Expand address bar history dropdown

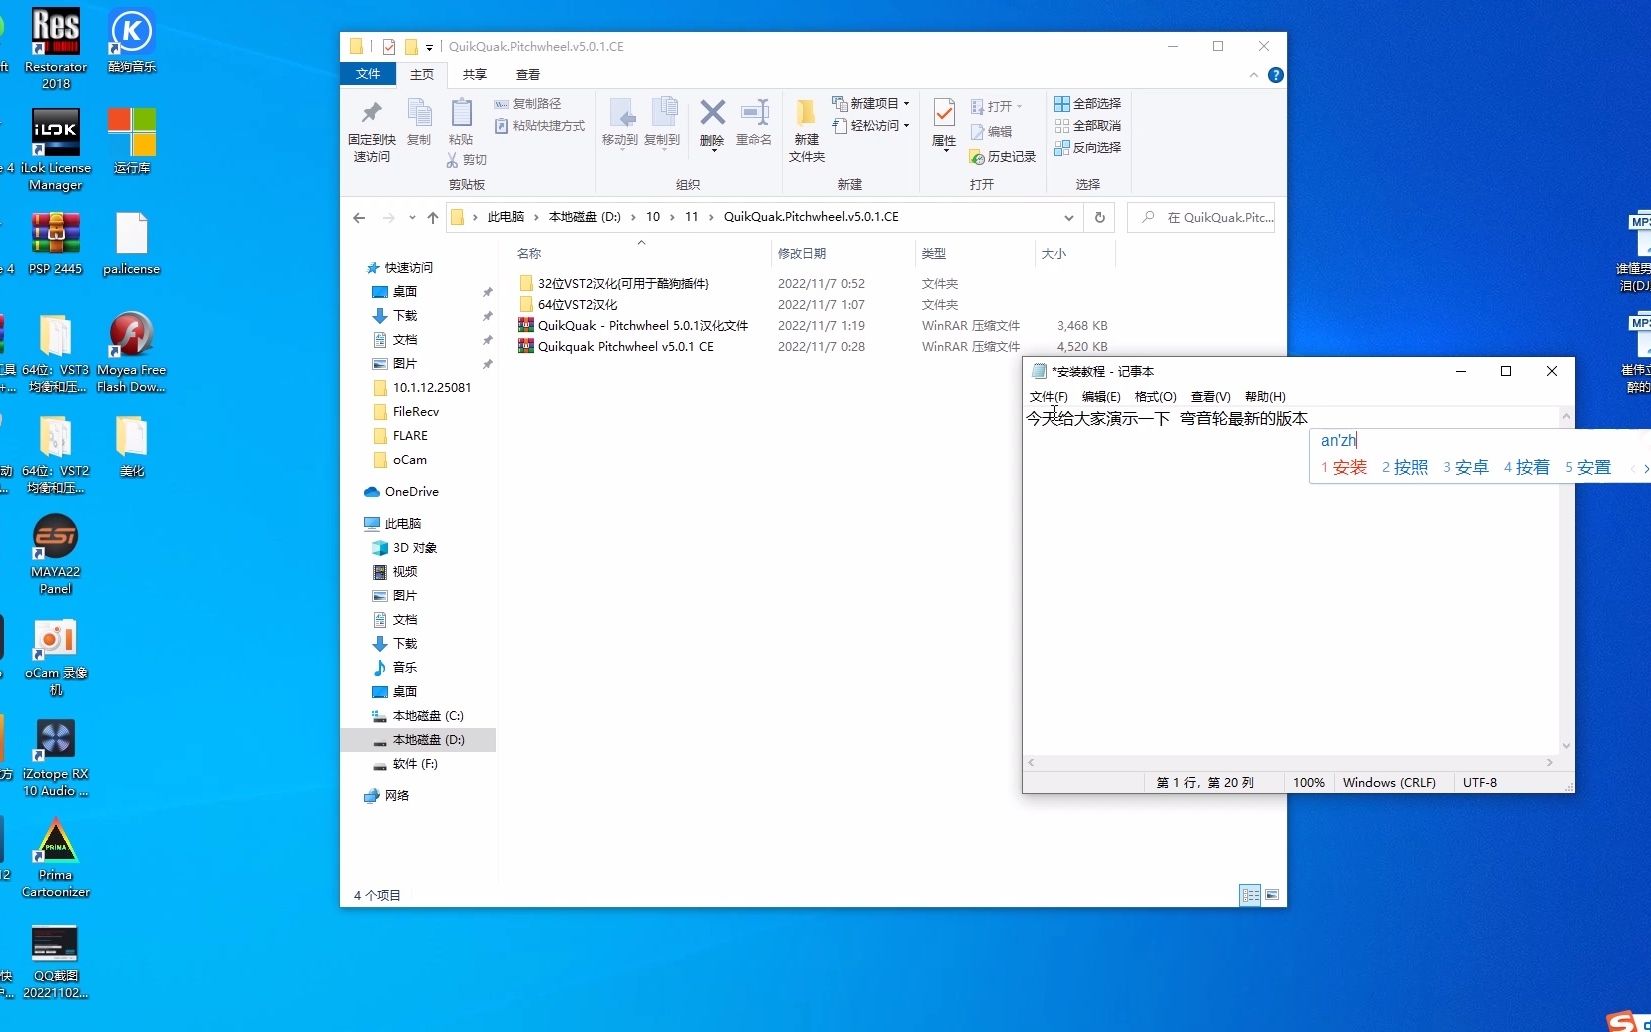coord(1068,217)
